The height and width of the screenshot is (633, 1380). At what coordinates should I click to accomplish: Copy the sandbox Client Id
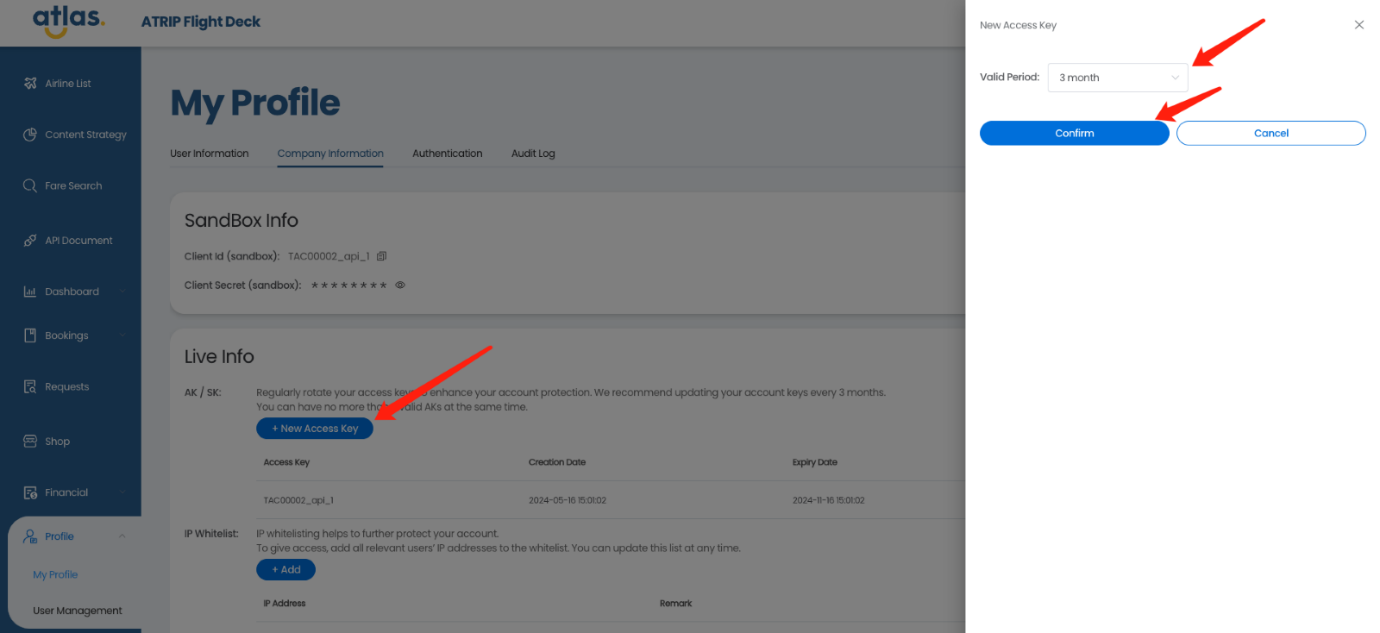tap(381, 257)
